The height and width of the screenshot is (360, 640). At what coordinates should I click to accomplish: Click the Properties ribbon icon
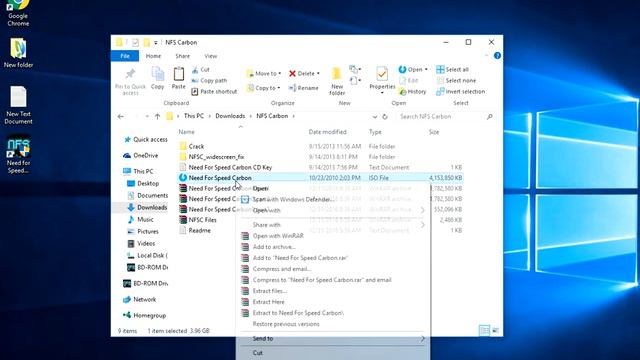(382, 75)
